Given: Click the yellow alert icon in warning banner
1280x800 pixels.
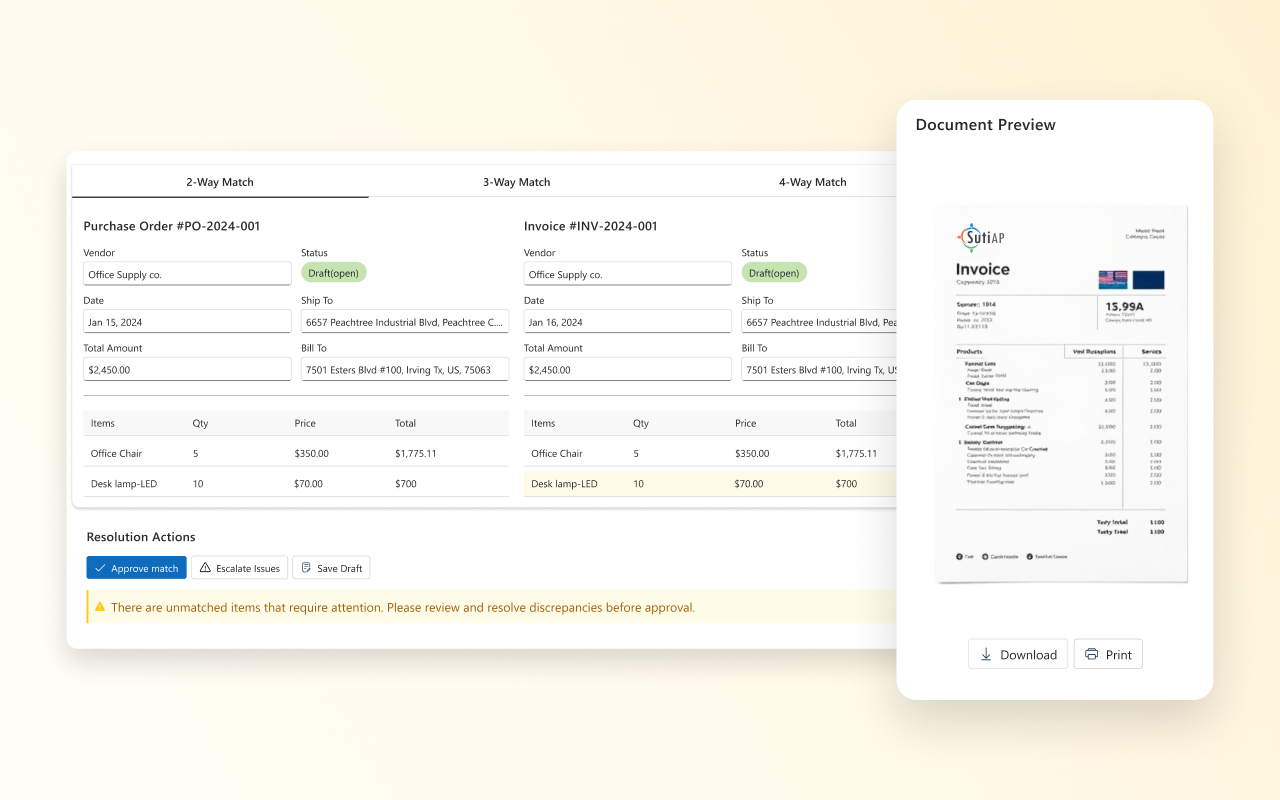Looking at the screenshot, I should 99,607.
